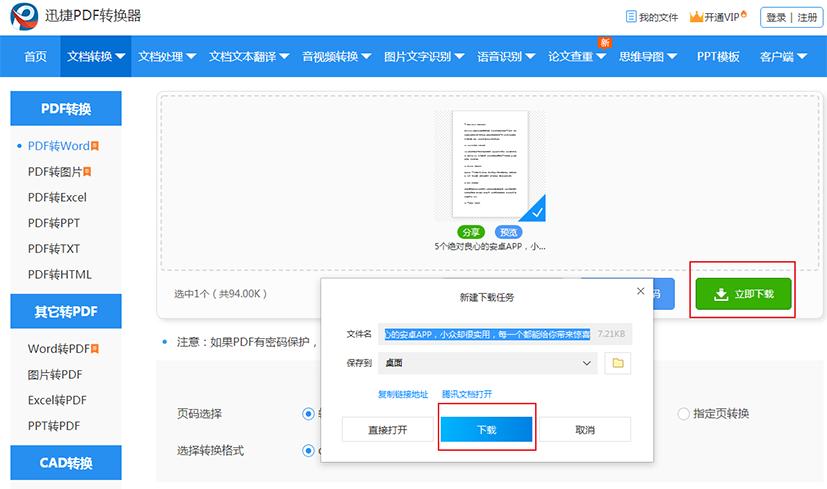Viewport: 827px width, 489px height.
Task: Select PPT转PDF in the sidebar
Action: pos(54,426)
